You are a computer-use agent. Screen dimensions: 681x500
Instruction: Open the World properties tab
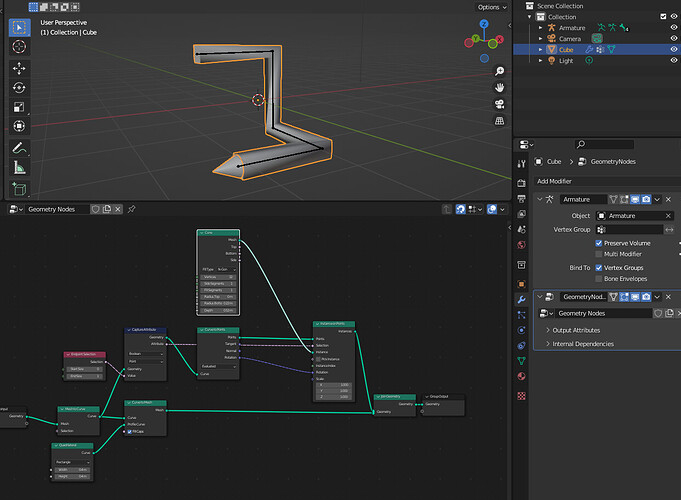click(522, 245)
